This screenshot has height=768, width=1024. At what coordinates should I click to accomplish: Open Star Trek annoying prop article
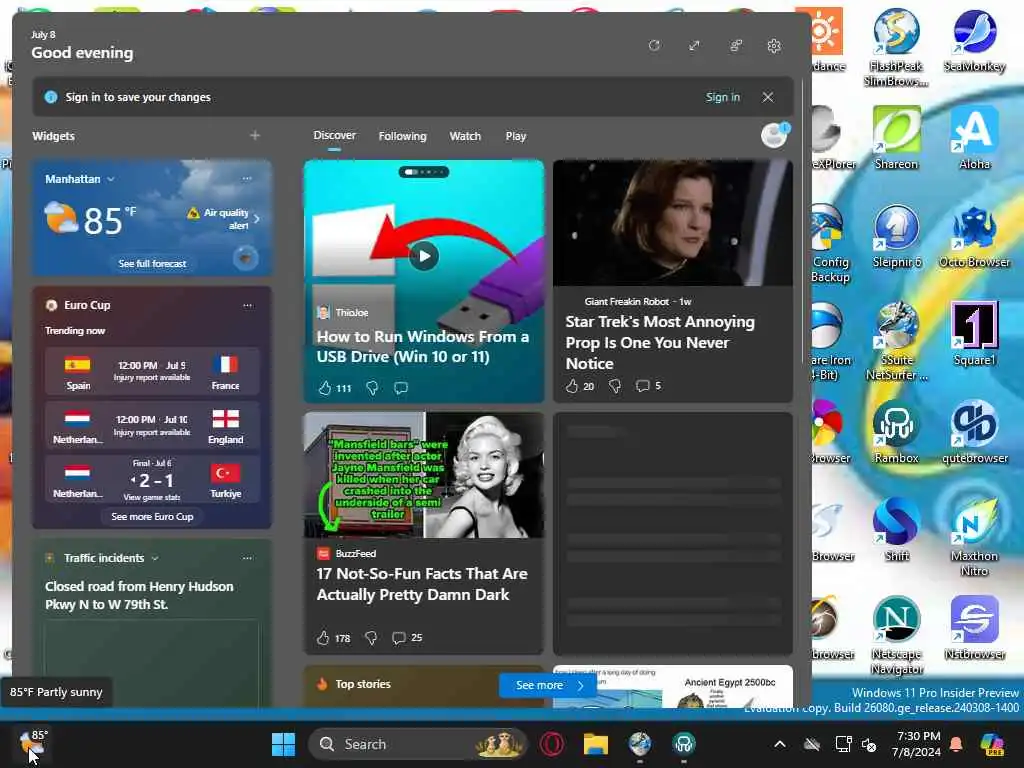(660, 342)
